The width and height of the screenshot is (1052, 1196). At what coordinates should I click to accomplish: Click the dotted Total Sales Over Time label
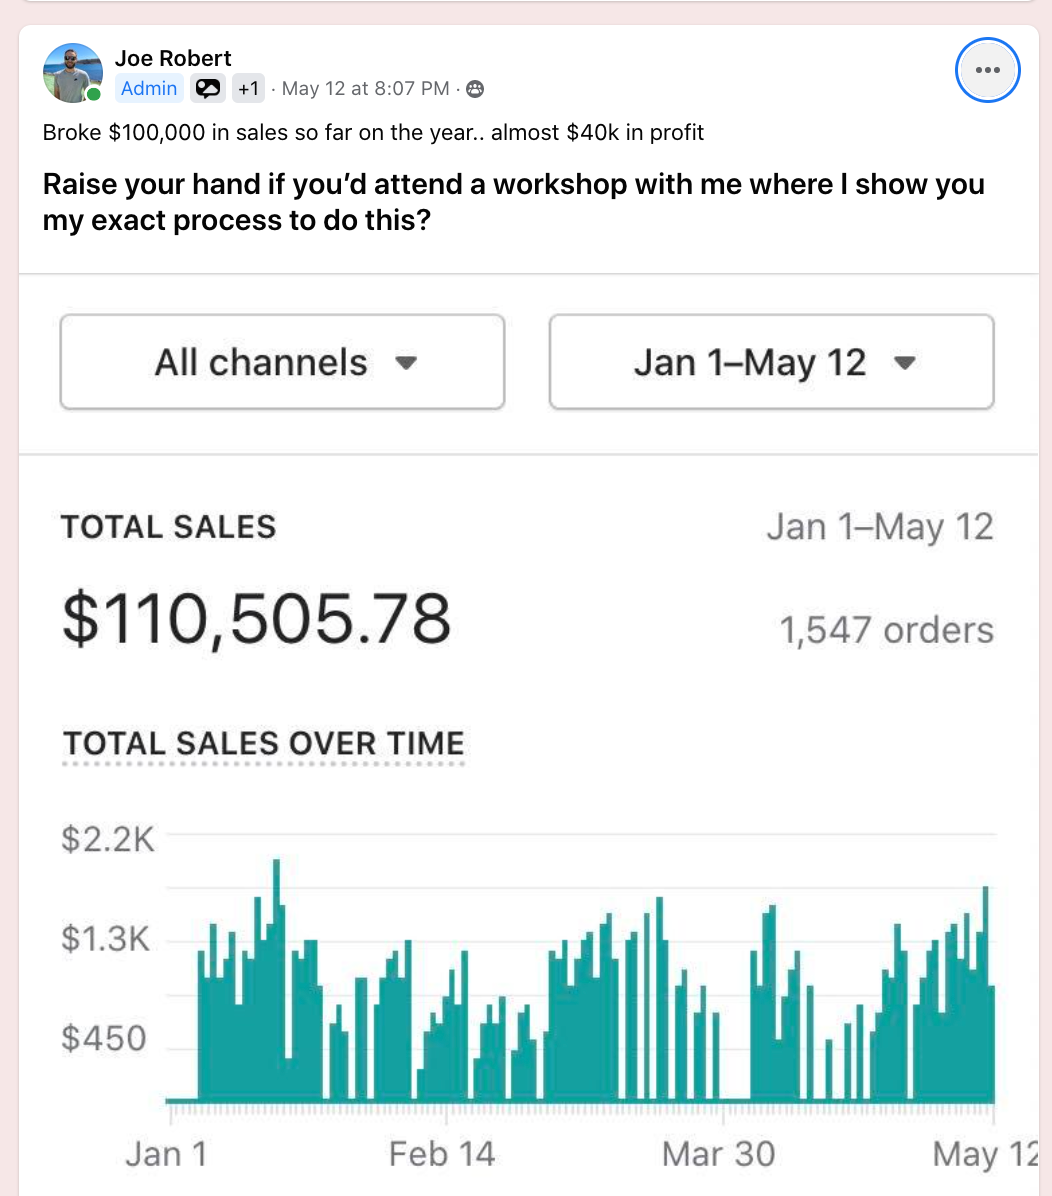[264, 744]
